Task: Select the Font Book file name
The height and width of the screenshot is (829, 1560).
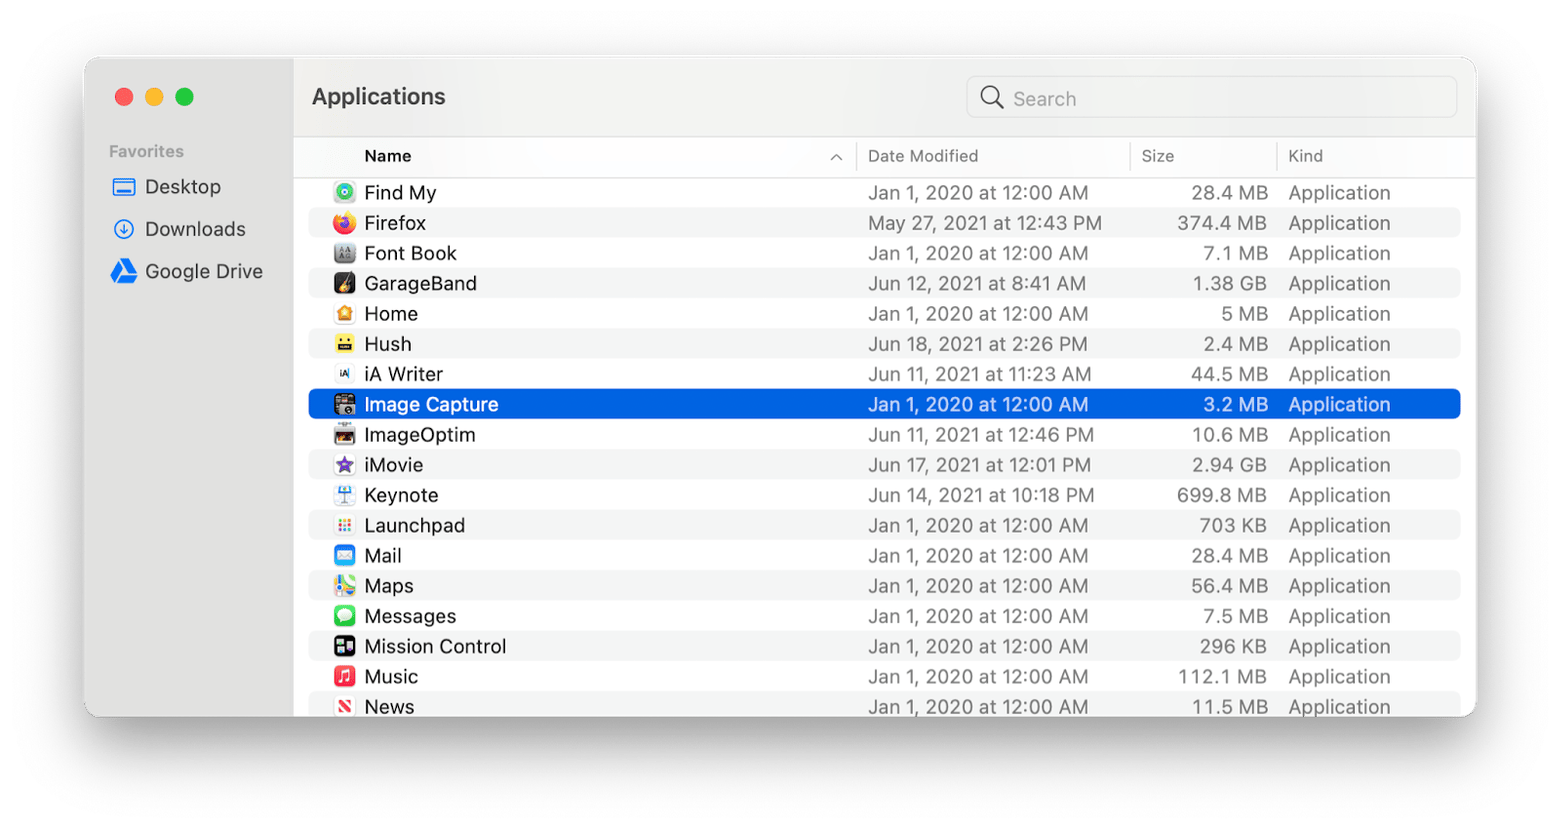Action: pos(410,253)
